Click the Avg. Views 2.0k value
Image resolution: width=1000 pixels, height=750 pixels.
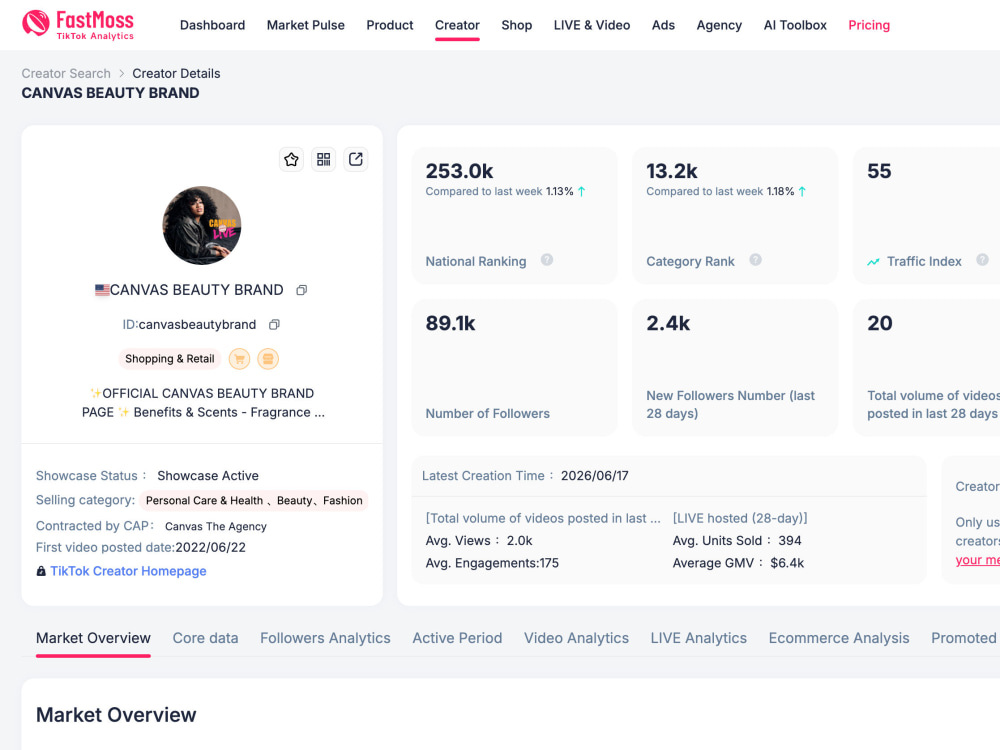519,541
